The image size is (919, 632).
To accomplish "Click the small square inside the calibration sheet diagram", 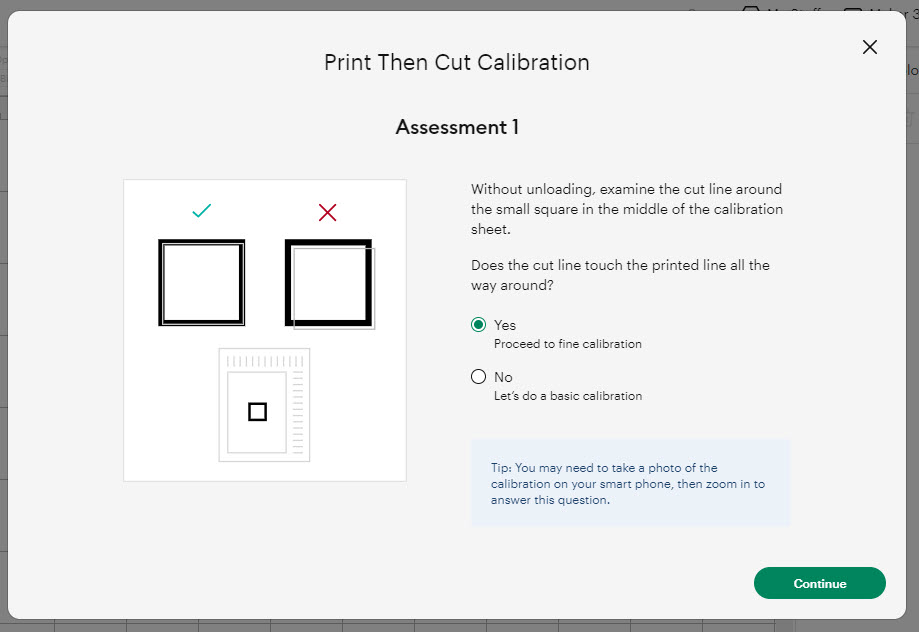I will pyautogui.click(x=256, y=410).
